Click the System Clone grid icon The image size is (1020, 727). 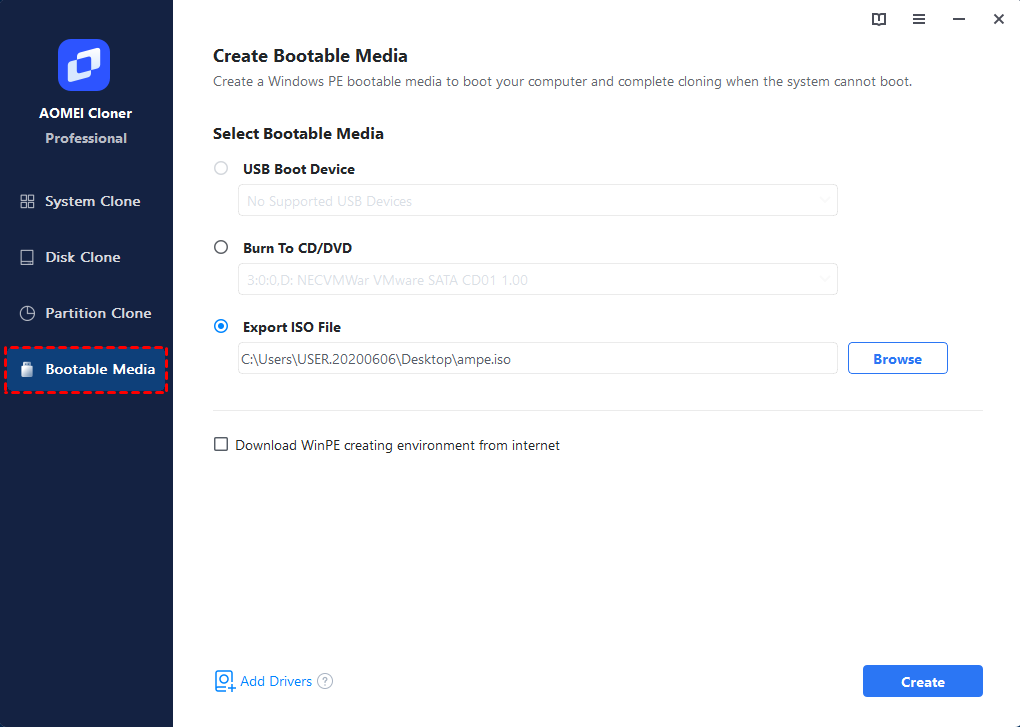coord(27,202)
